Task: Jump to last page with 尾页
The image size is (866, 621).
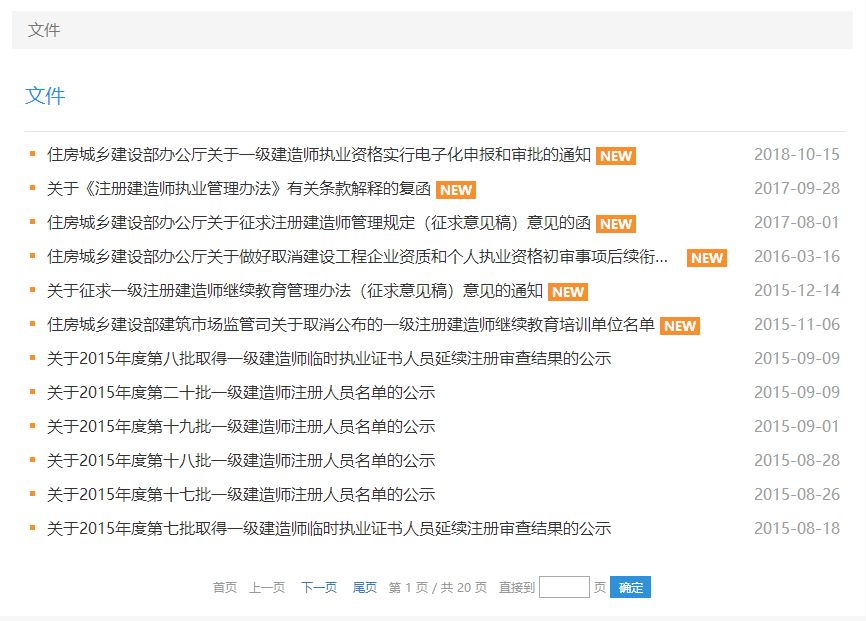Action: point(364,588)
